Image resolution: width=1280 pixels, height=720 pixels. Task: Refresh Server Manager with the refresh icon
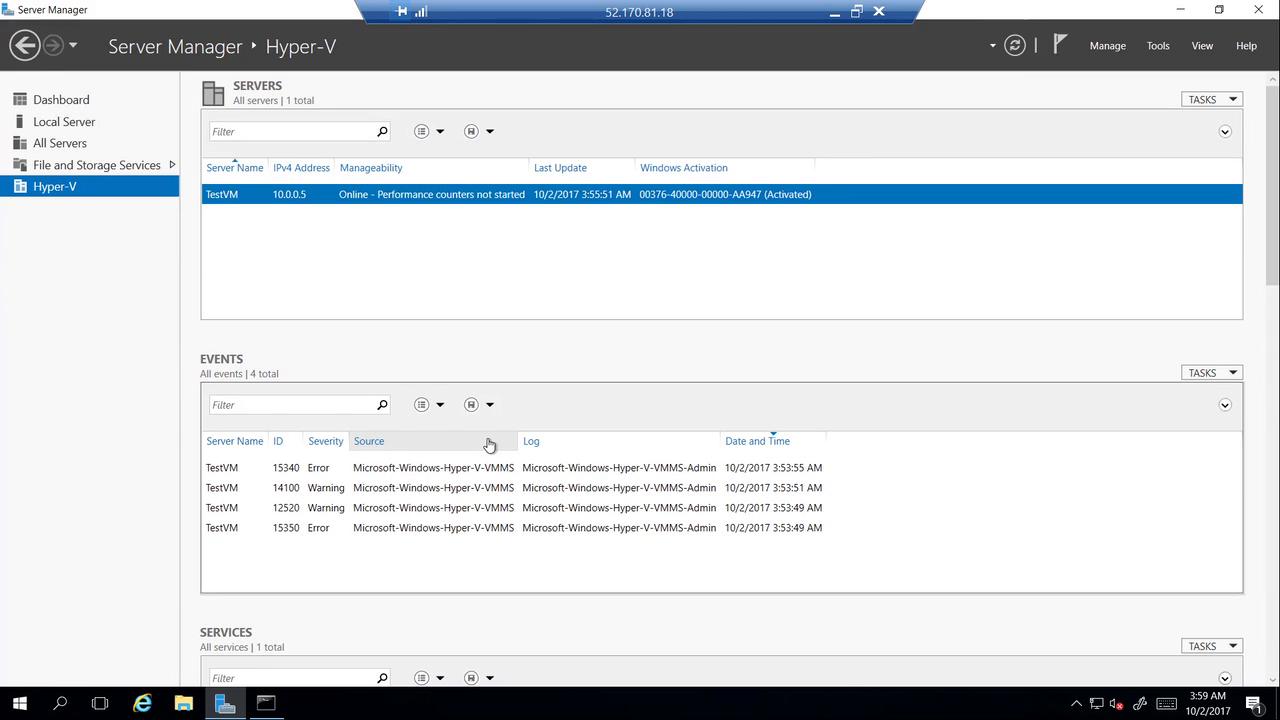click(1015, 45)
